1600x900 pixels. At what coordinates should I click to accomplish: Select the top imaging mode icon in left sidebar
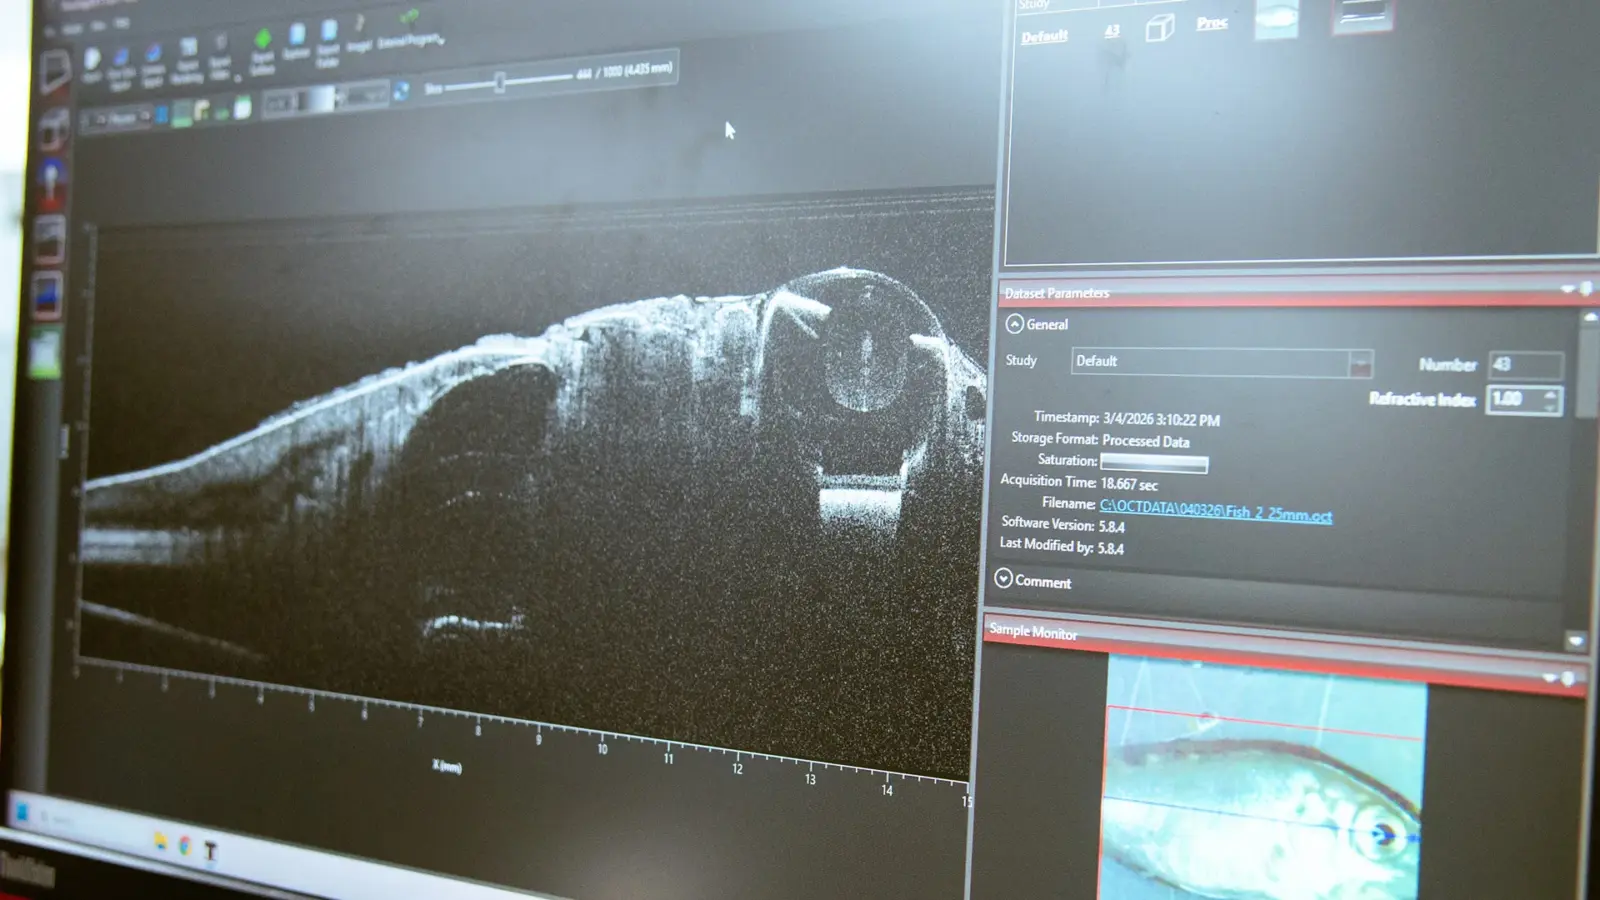(55, 70)
